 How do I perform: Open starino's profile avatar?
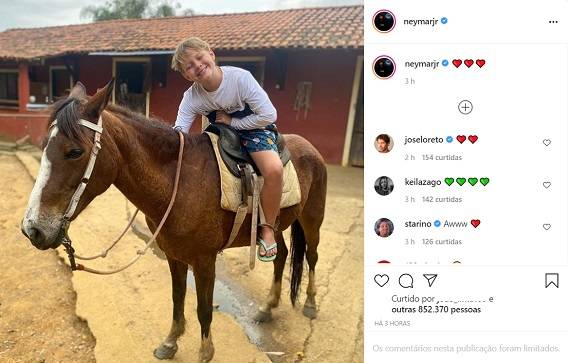click(384, 228)
